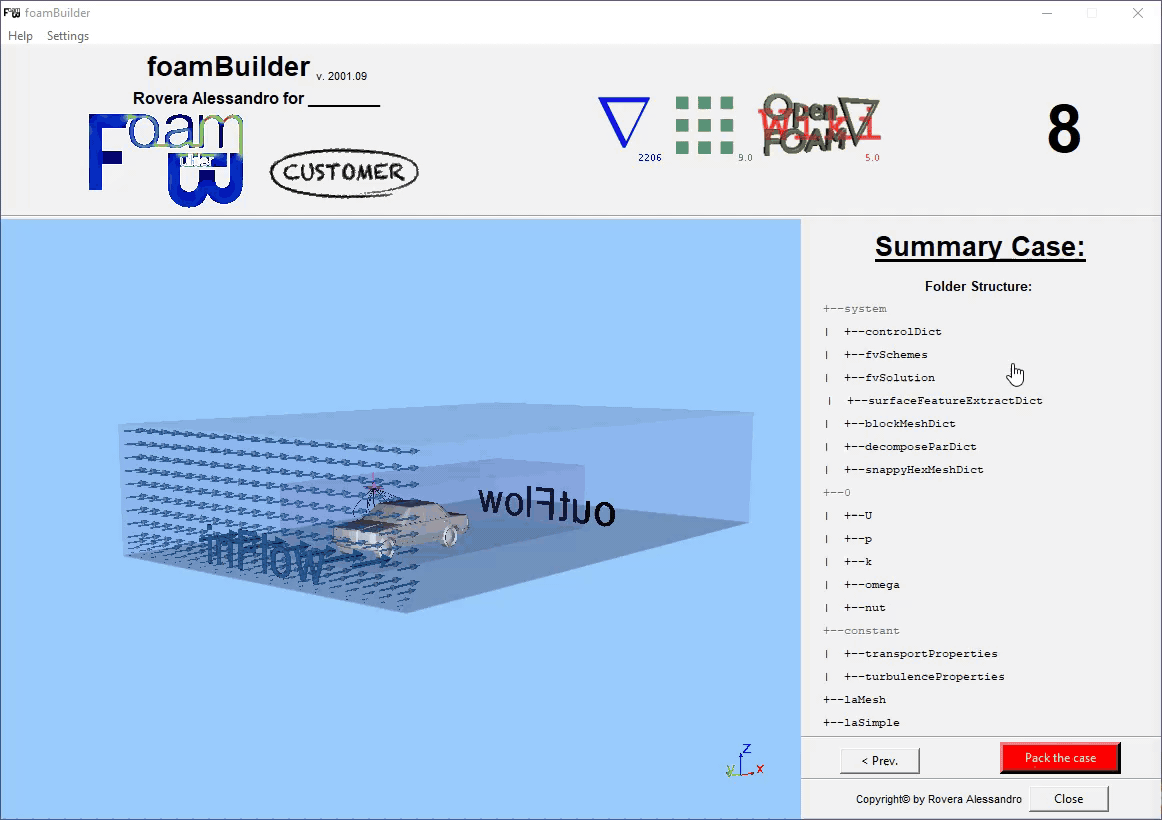
Task: Select the 0 folder entry
Action: click(x=837, y=493)
